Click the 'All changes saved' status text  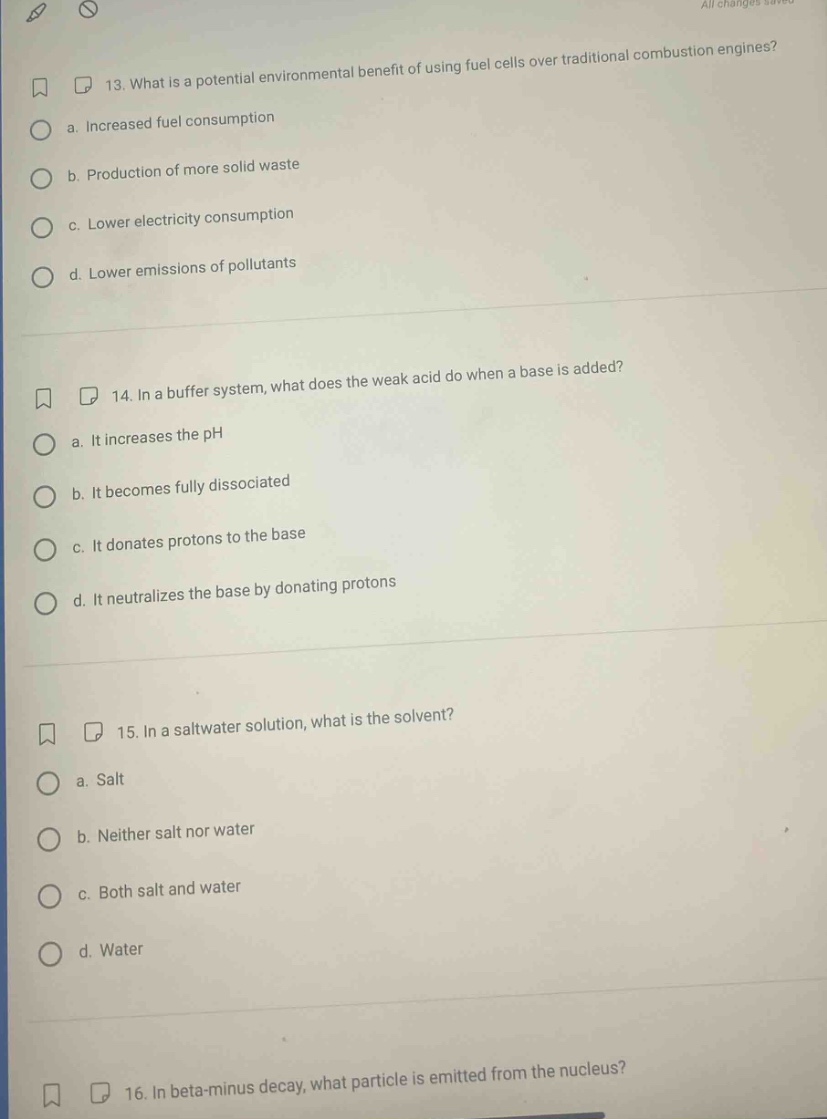(763, 4)
